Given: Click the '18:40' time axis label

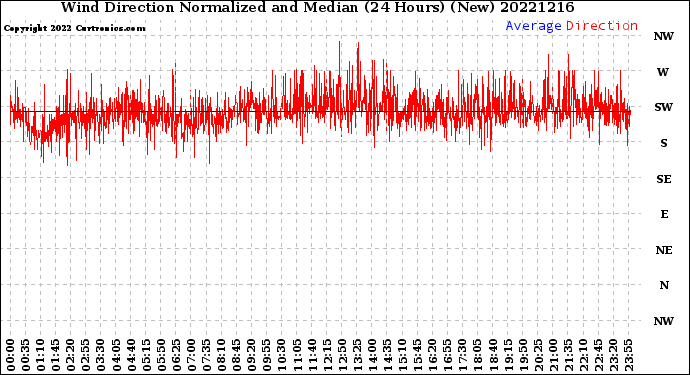Looking at the screenshot, I should tap(493, 355).
